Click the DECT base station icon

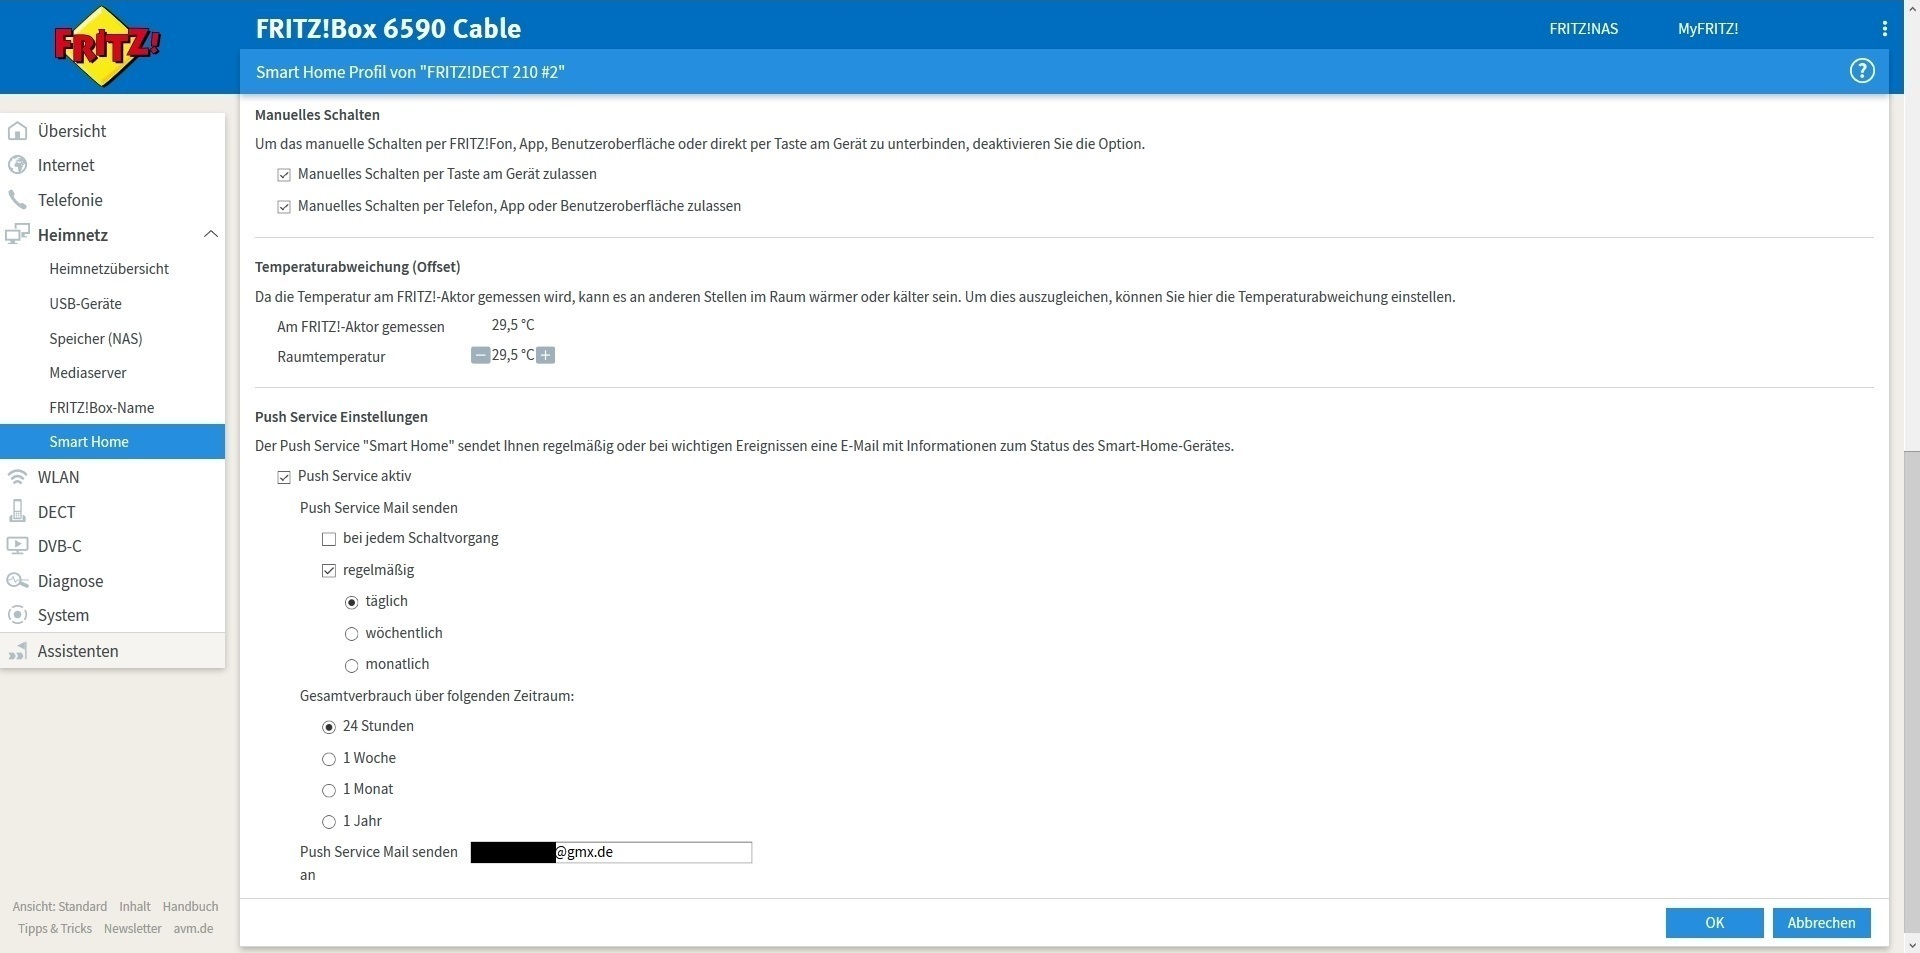click(x=17, y=512)
